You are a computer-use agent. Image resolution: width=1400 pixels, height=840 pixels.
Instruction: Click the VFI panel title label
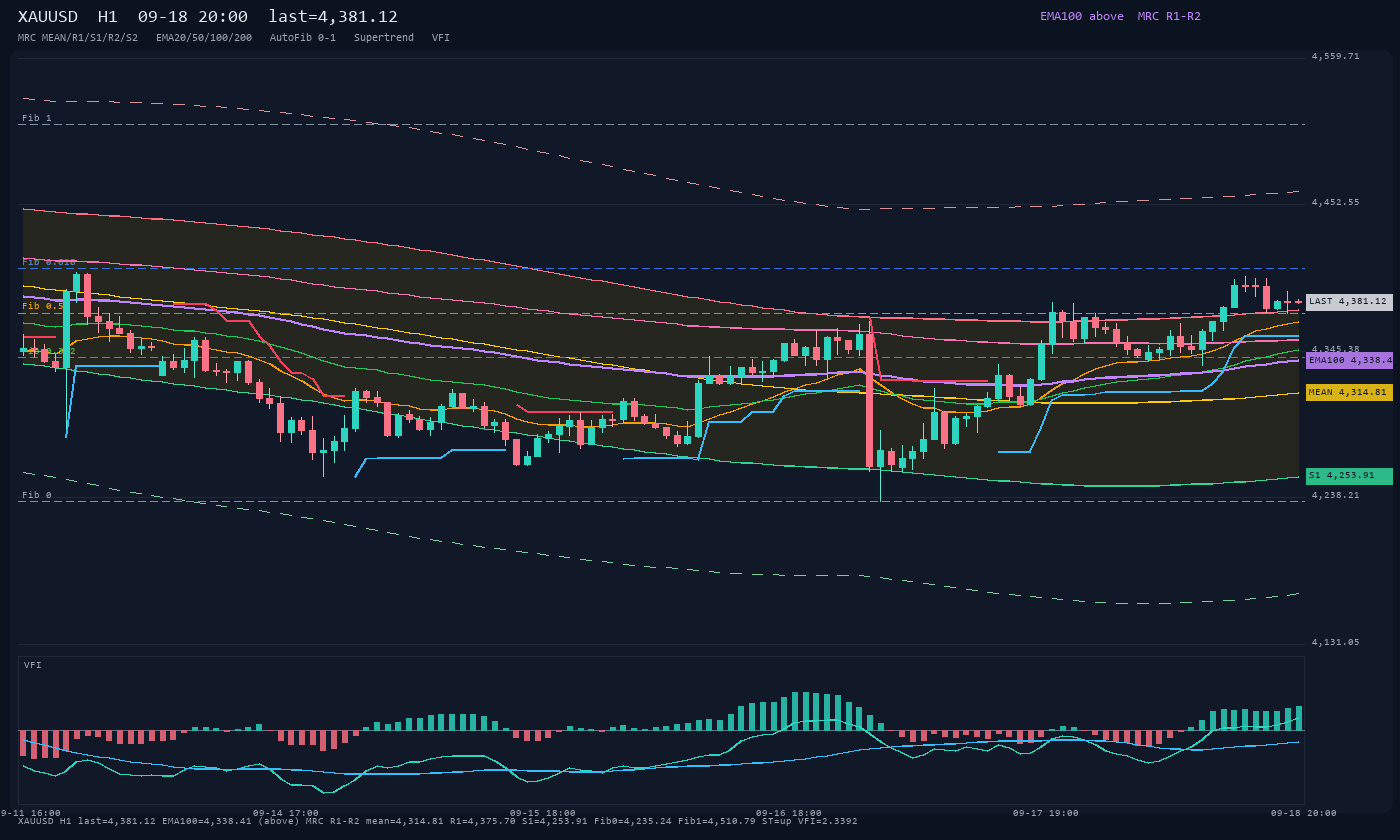click(x=33, y=665)
